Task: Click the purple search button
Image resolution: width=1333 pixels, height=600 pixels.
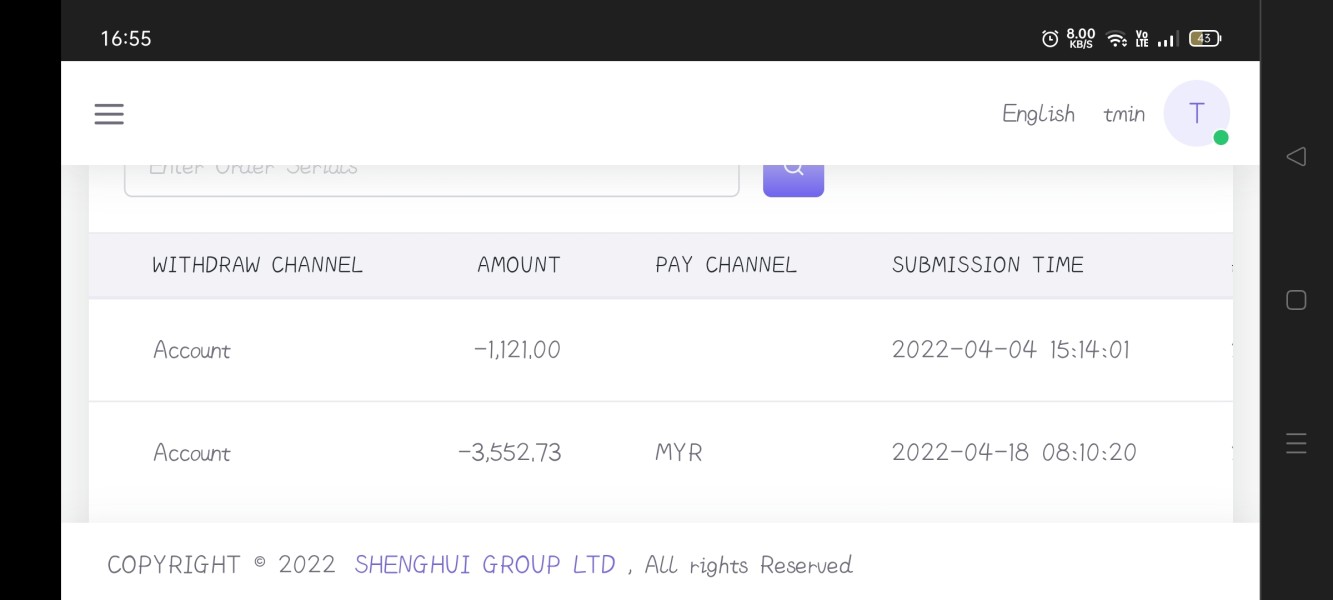Action: [x=793, y=175]
